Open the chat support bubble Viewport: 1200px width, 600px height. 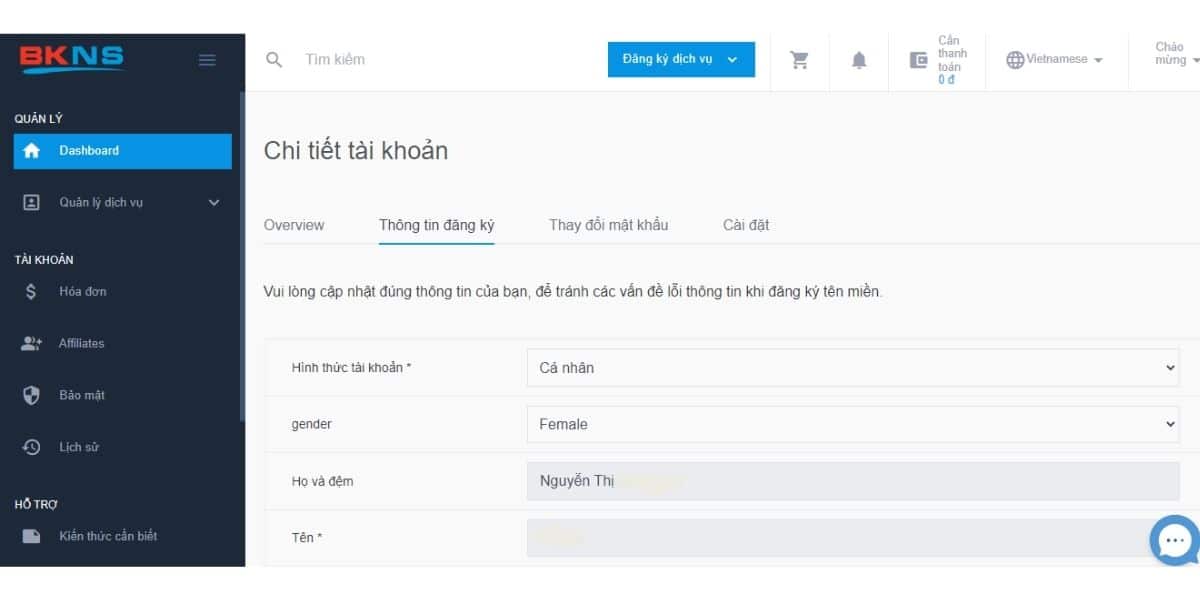coord(1174,540)
